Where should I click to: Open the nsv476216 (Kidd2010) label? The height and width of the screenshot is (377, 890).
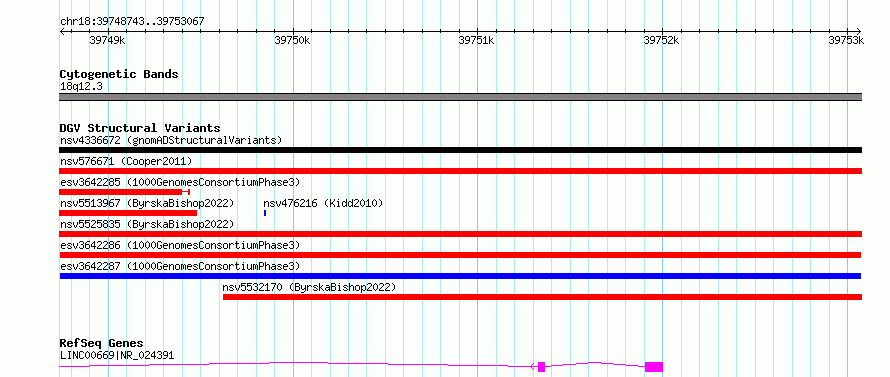coord(324,203)
